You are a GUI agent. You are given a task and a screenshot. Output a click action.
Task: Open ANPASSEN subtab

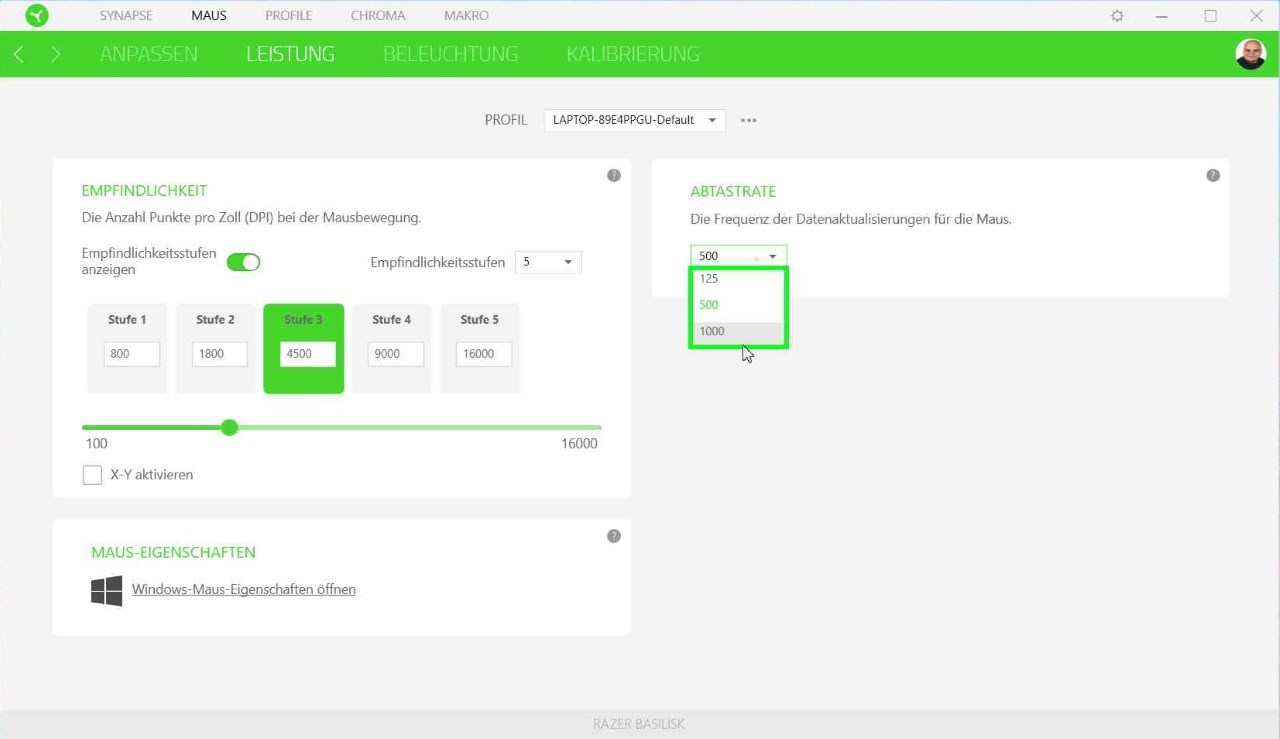coord(149,54)
